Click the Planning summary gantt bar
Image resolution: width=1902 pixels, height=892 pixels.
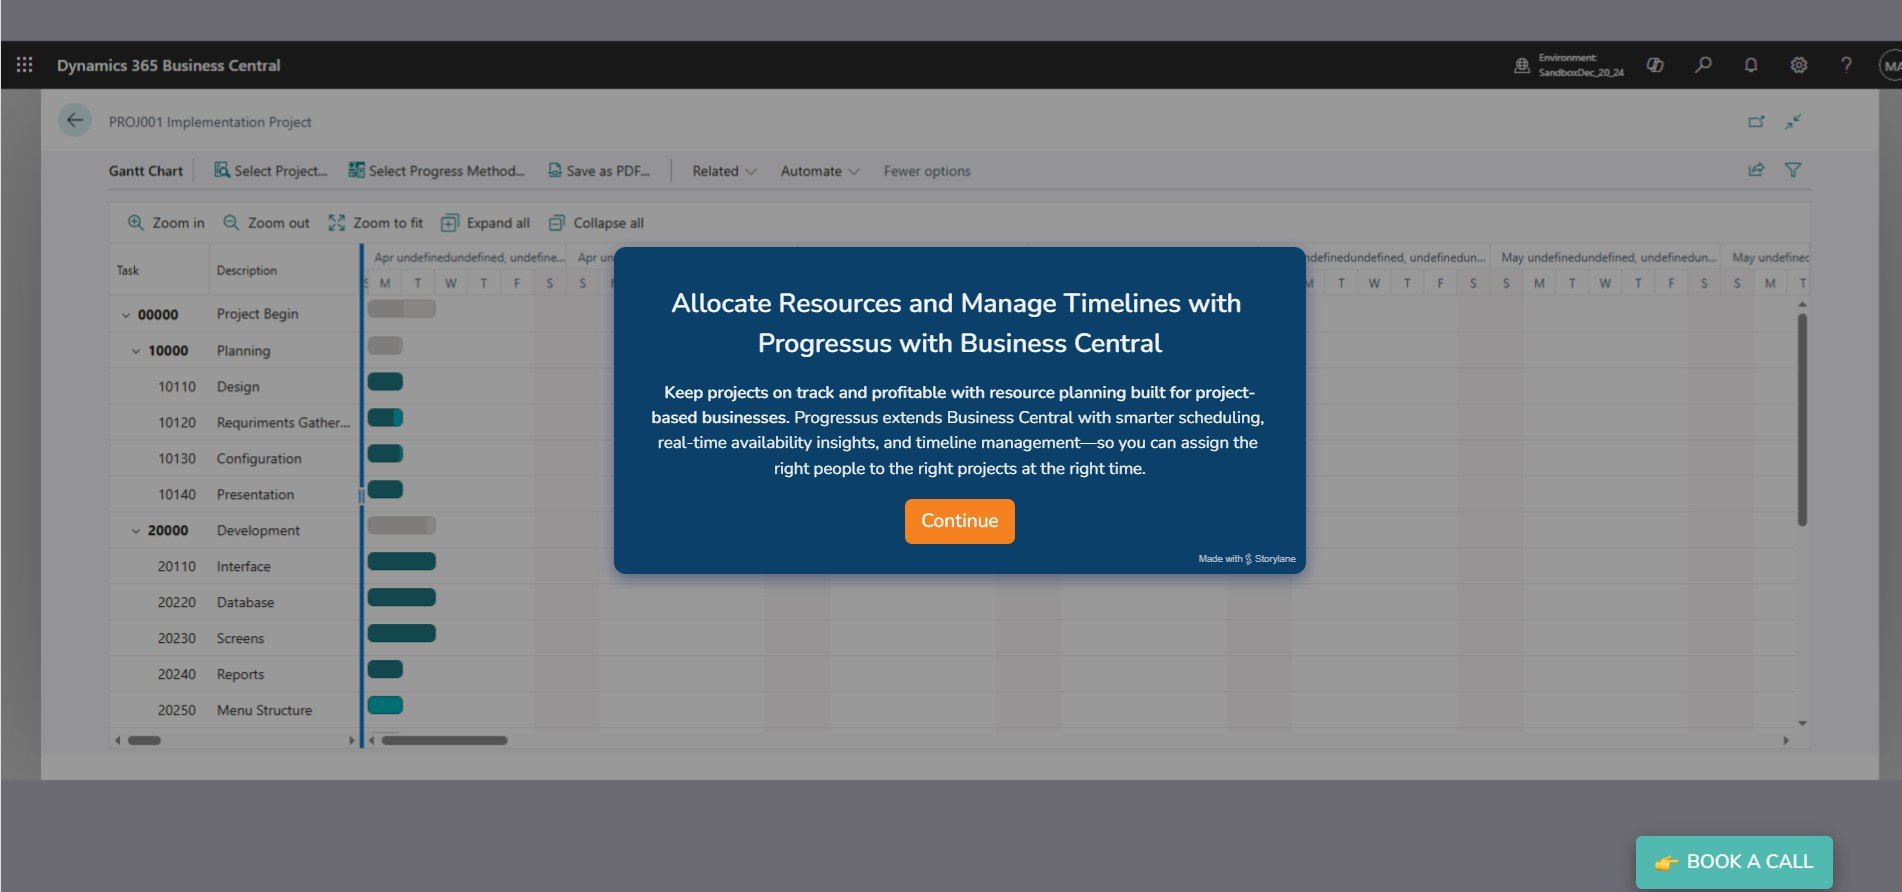point(385,345)
